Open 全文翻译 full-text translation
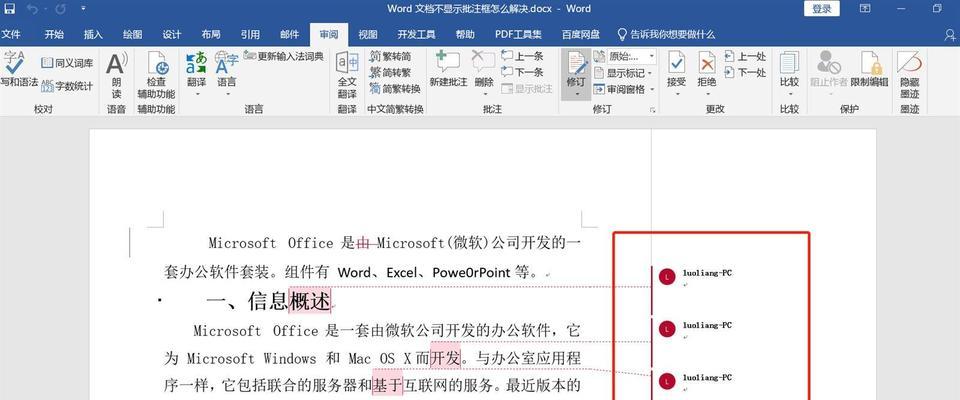The height and width of the screenshot is (400, 960). tap(347, 76)
